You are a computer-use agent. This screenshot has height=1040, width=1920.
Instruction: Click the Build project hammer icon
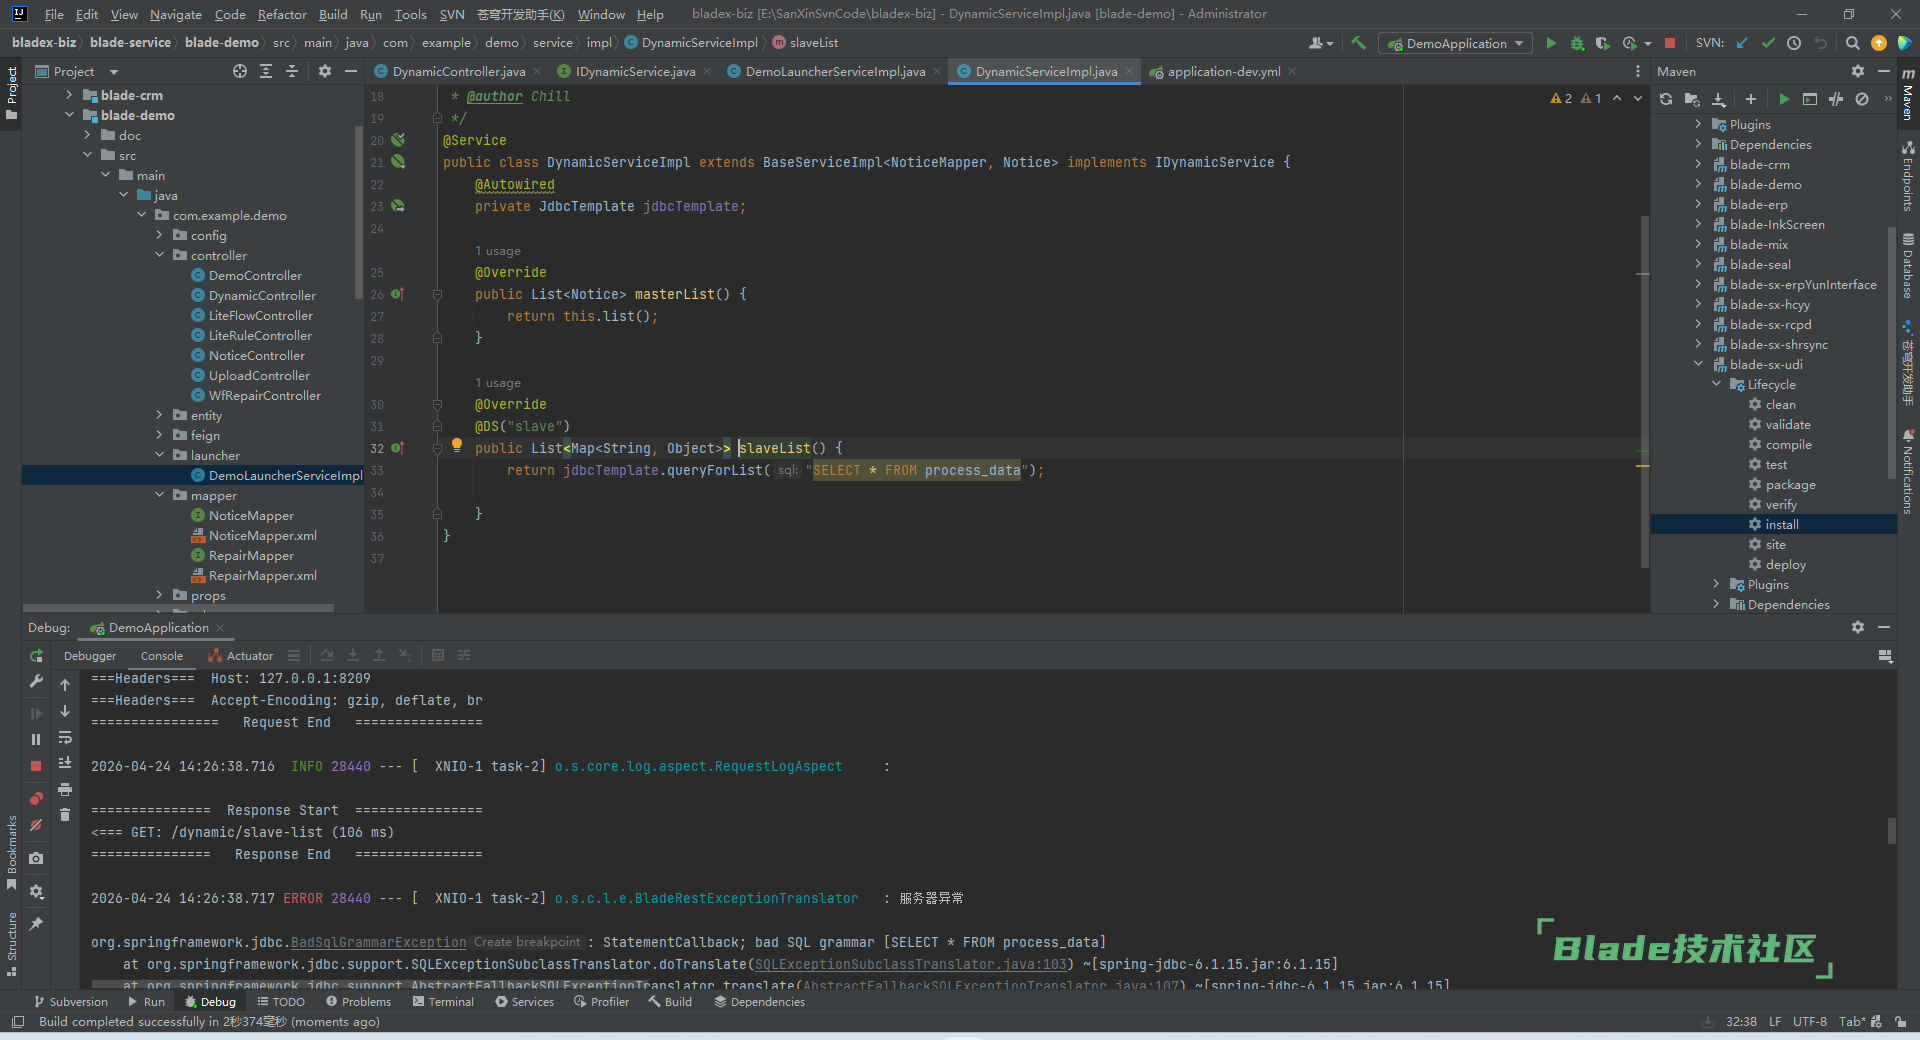(1358, 43)
